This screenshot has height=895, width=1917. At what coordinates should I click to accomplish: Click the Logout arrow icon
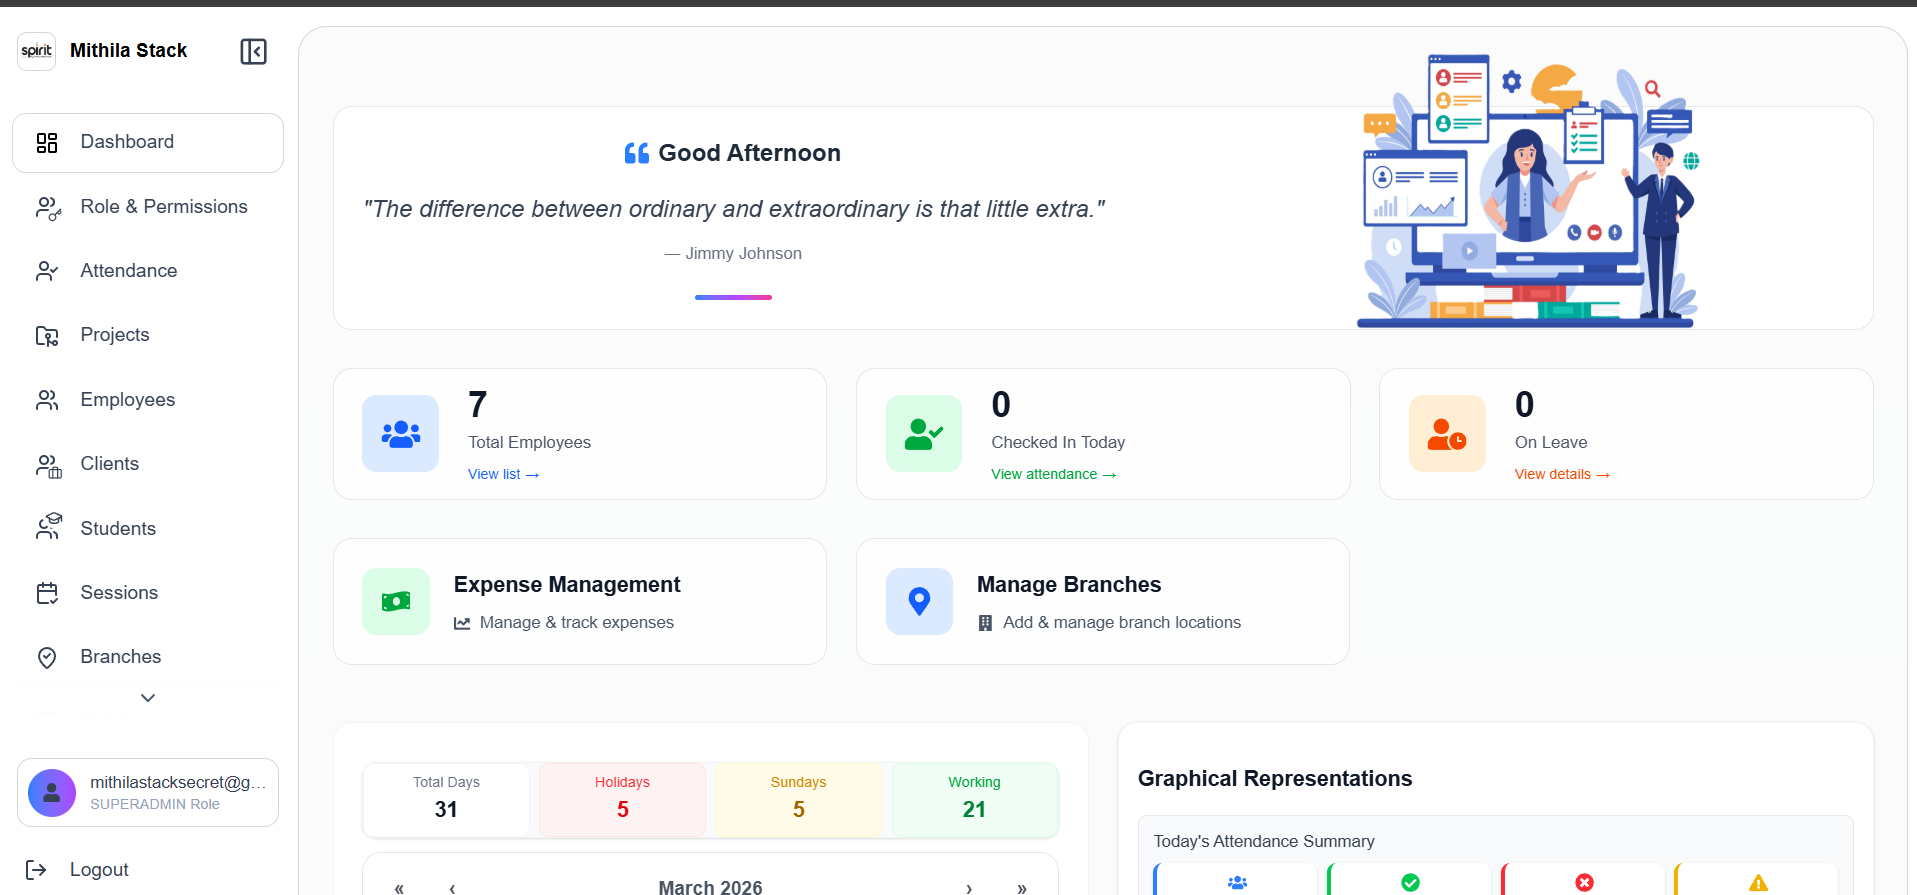pyautogui.click(x=36, y=870)
